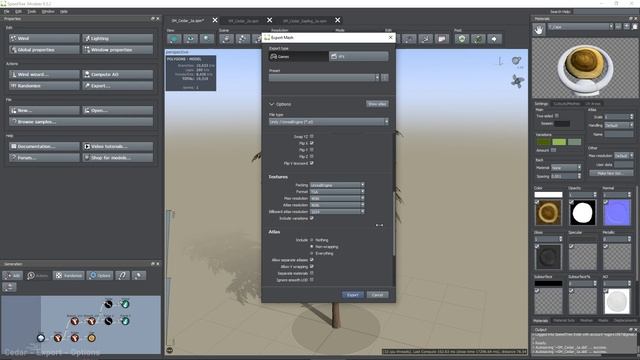Click the white Color swatch
Viewport: 640px width, 360px height.
click(548, 195)
